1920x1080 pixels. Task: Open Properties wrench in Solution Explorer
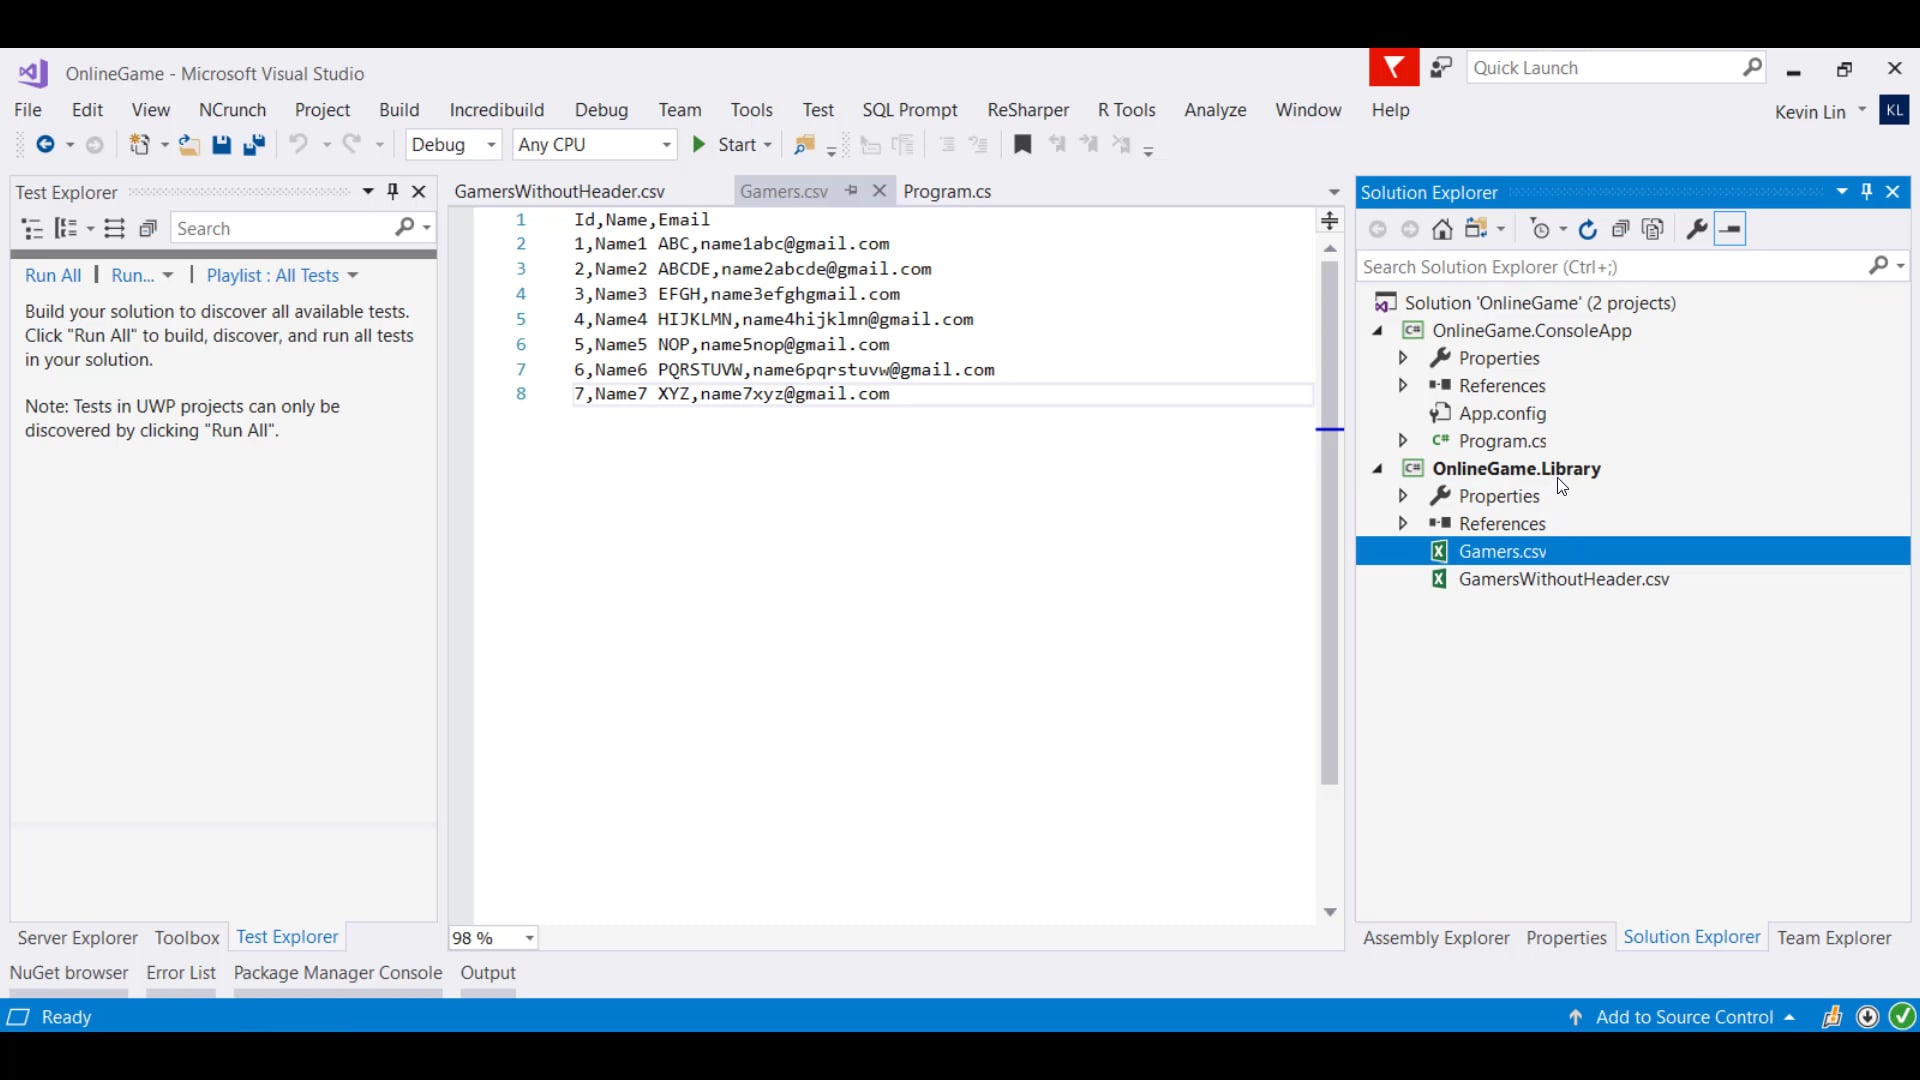[x=1696, y=230]
